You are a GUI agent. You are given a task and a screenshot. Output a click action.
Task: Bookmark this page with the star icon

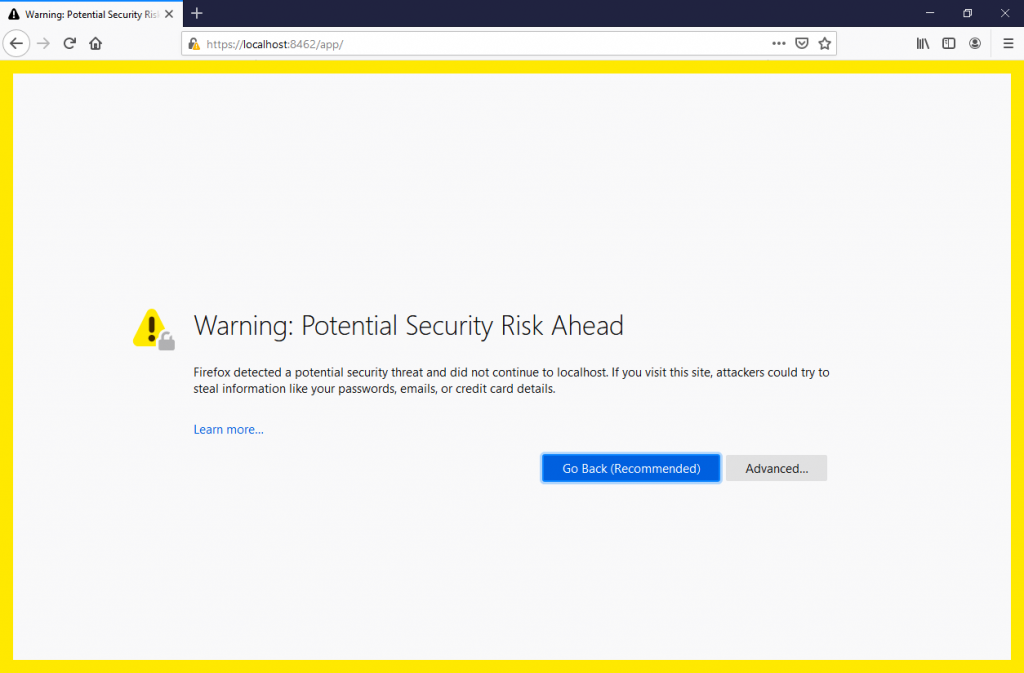(825, 43)
